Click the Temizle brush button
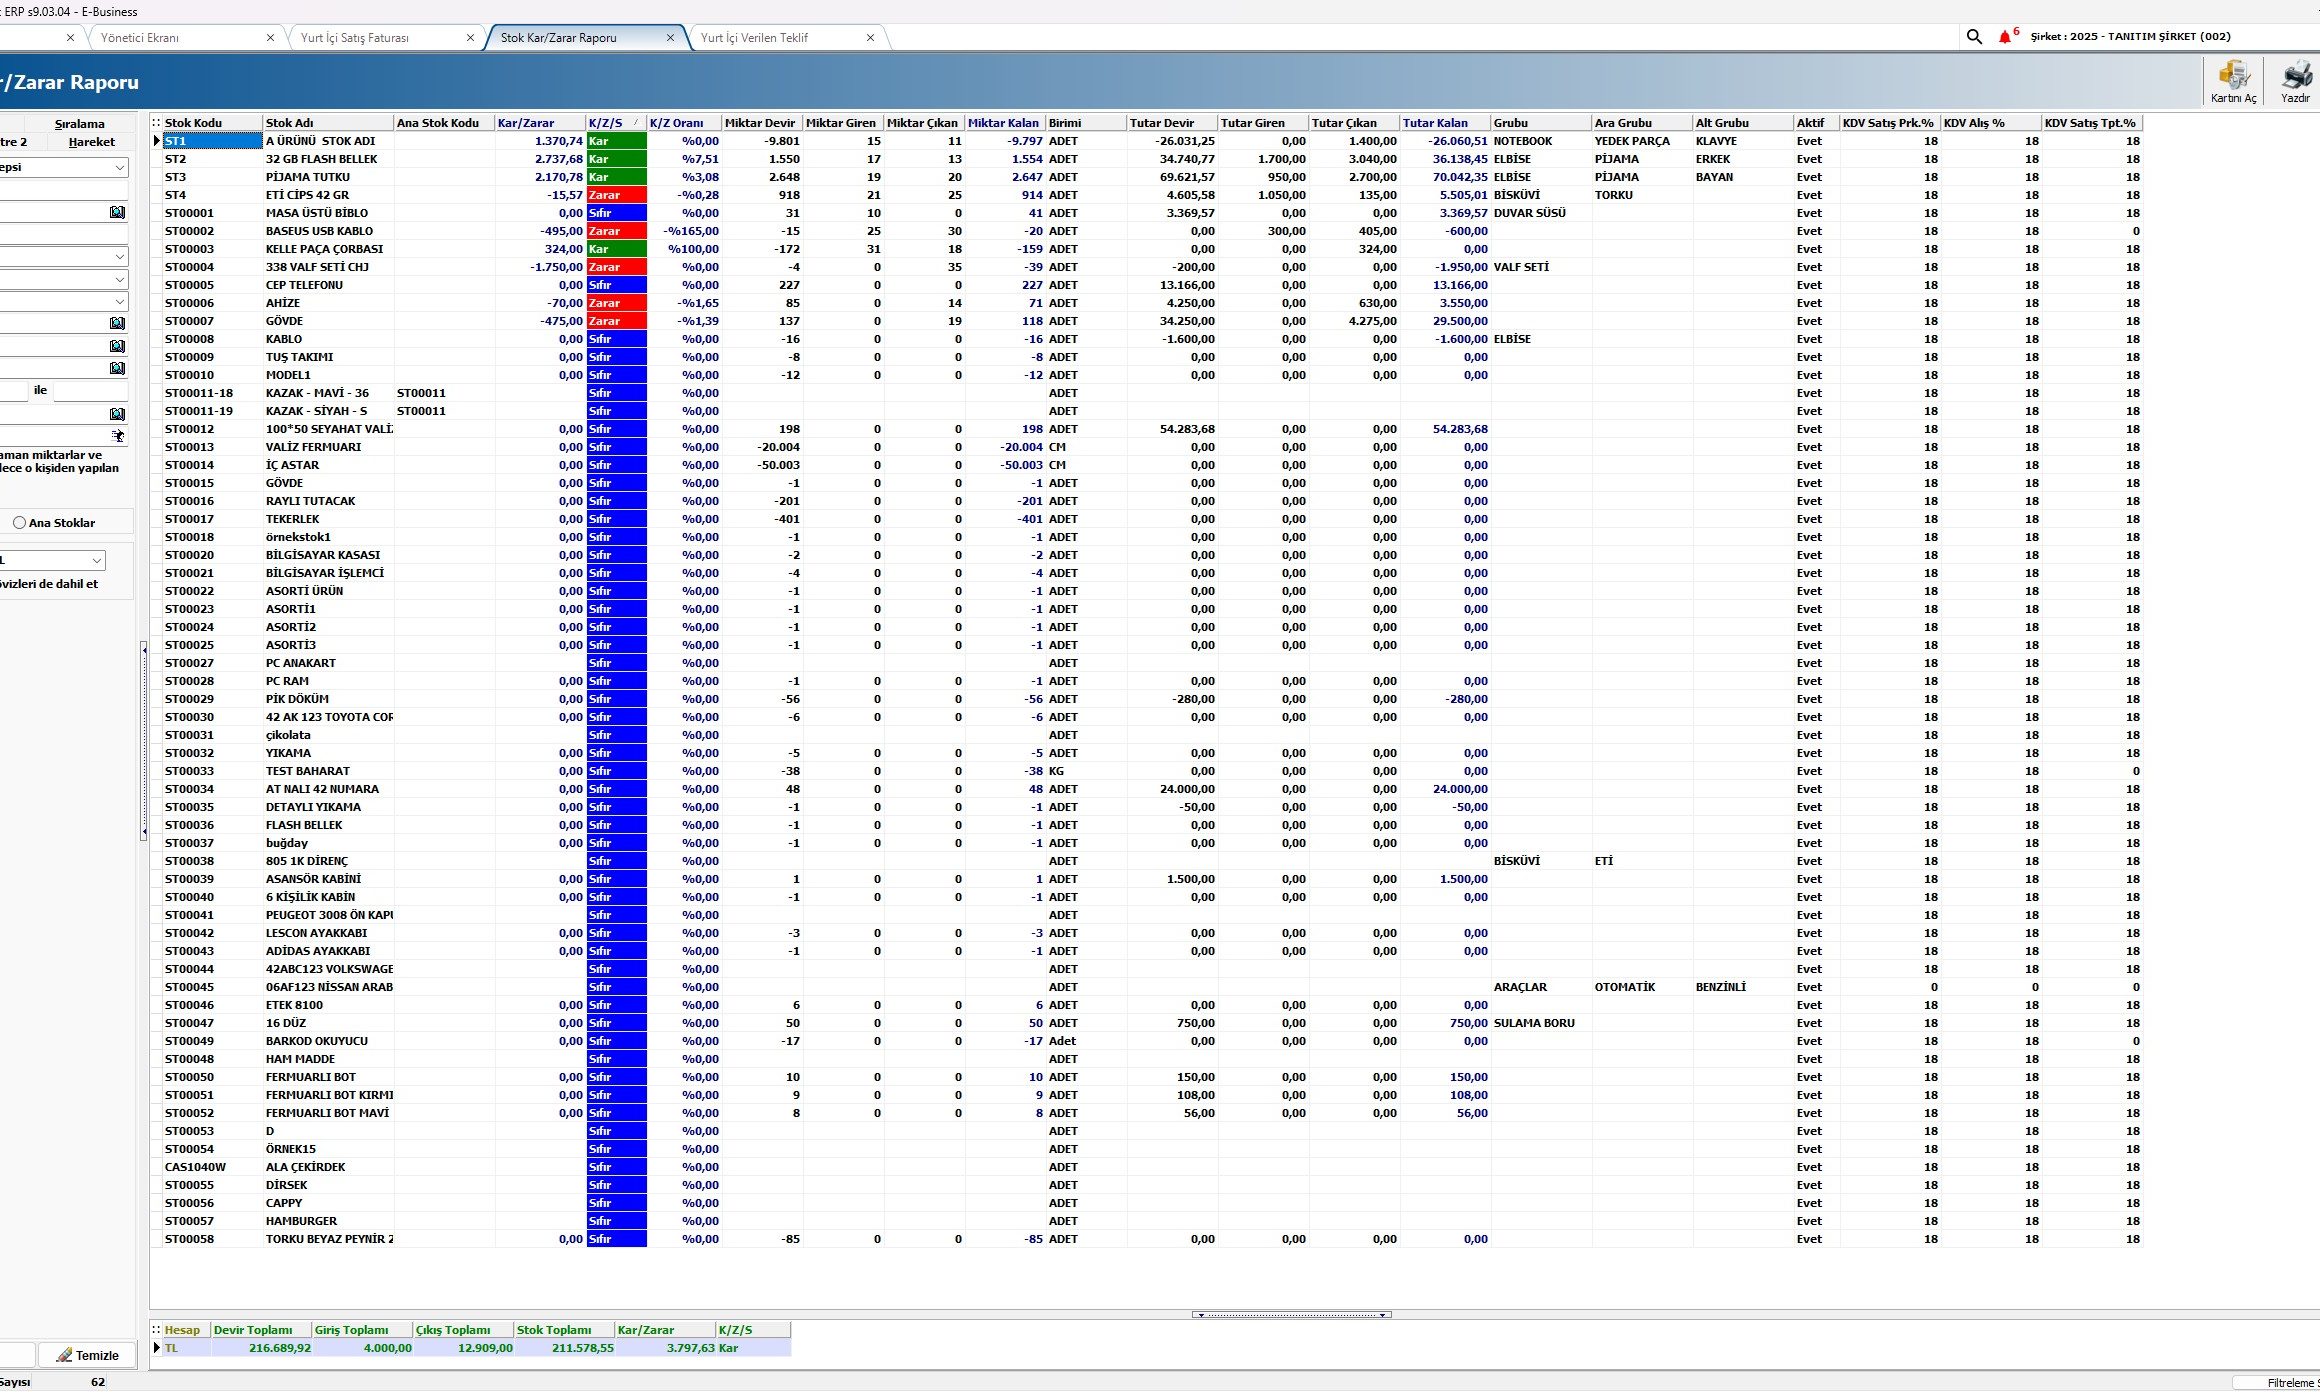The image size is (2320, 1392). point(87,1355)
